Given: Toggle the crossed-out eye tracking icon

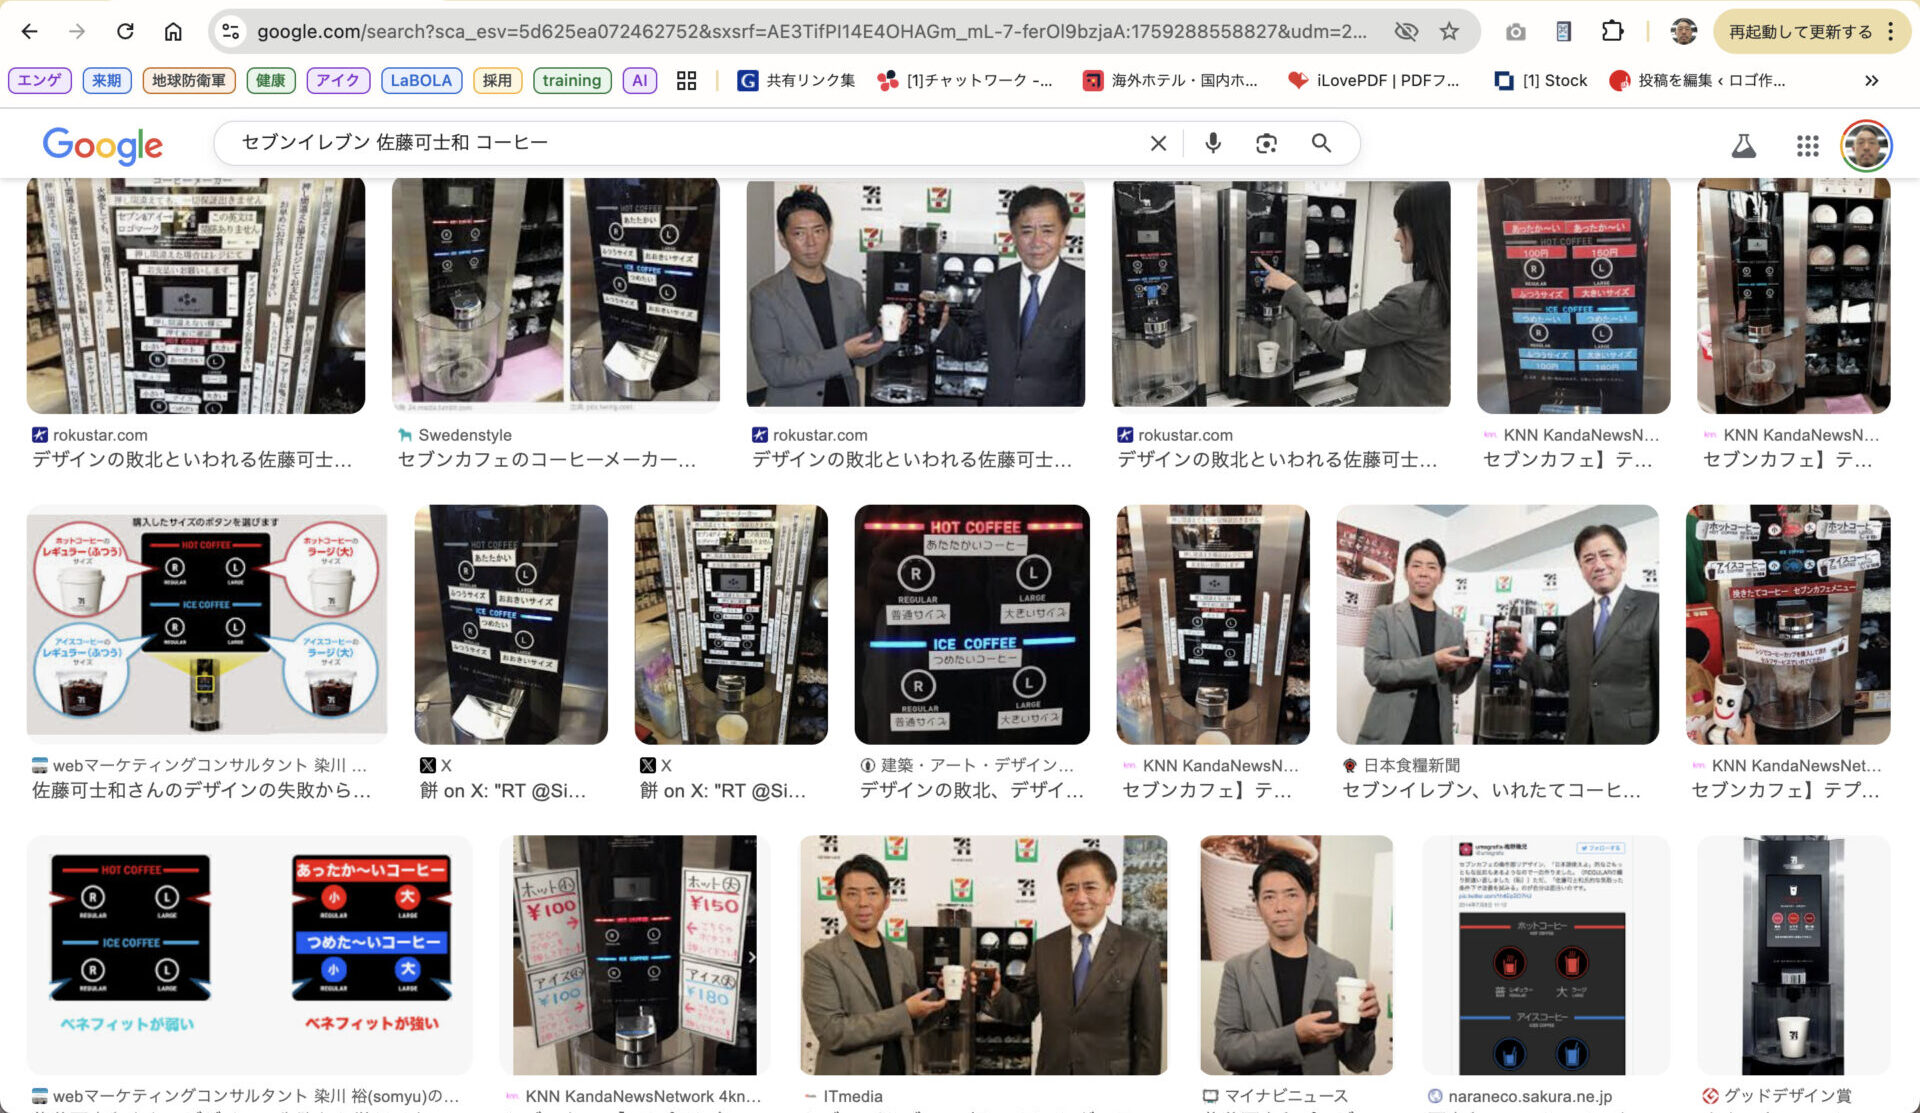Looking at the screenshot, I should point(1406,31).
